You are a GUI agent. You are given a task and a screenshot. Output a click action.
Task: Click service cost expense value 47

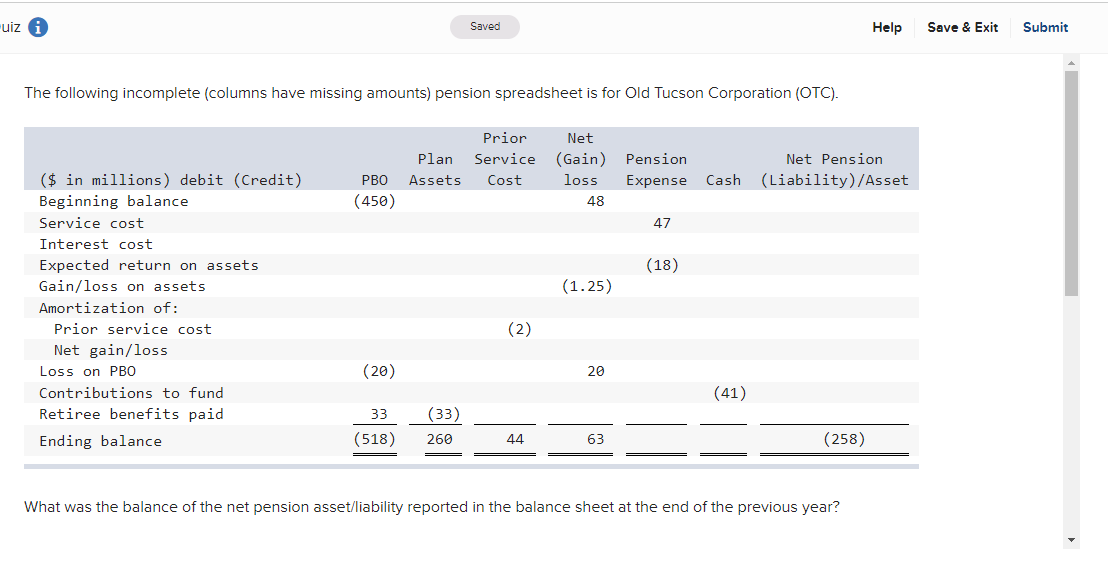pos(662,223)
